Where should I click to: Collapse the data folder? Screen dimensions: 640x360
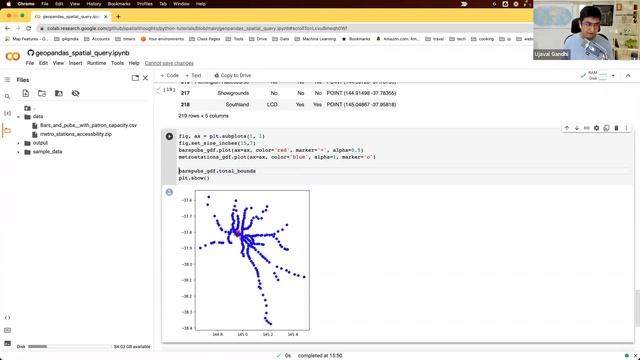[18, 117]
